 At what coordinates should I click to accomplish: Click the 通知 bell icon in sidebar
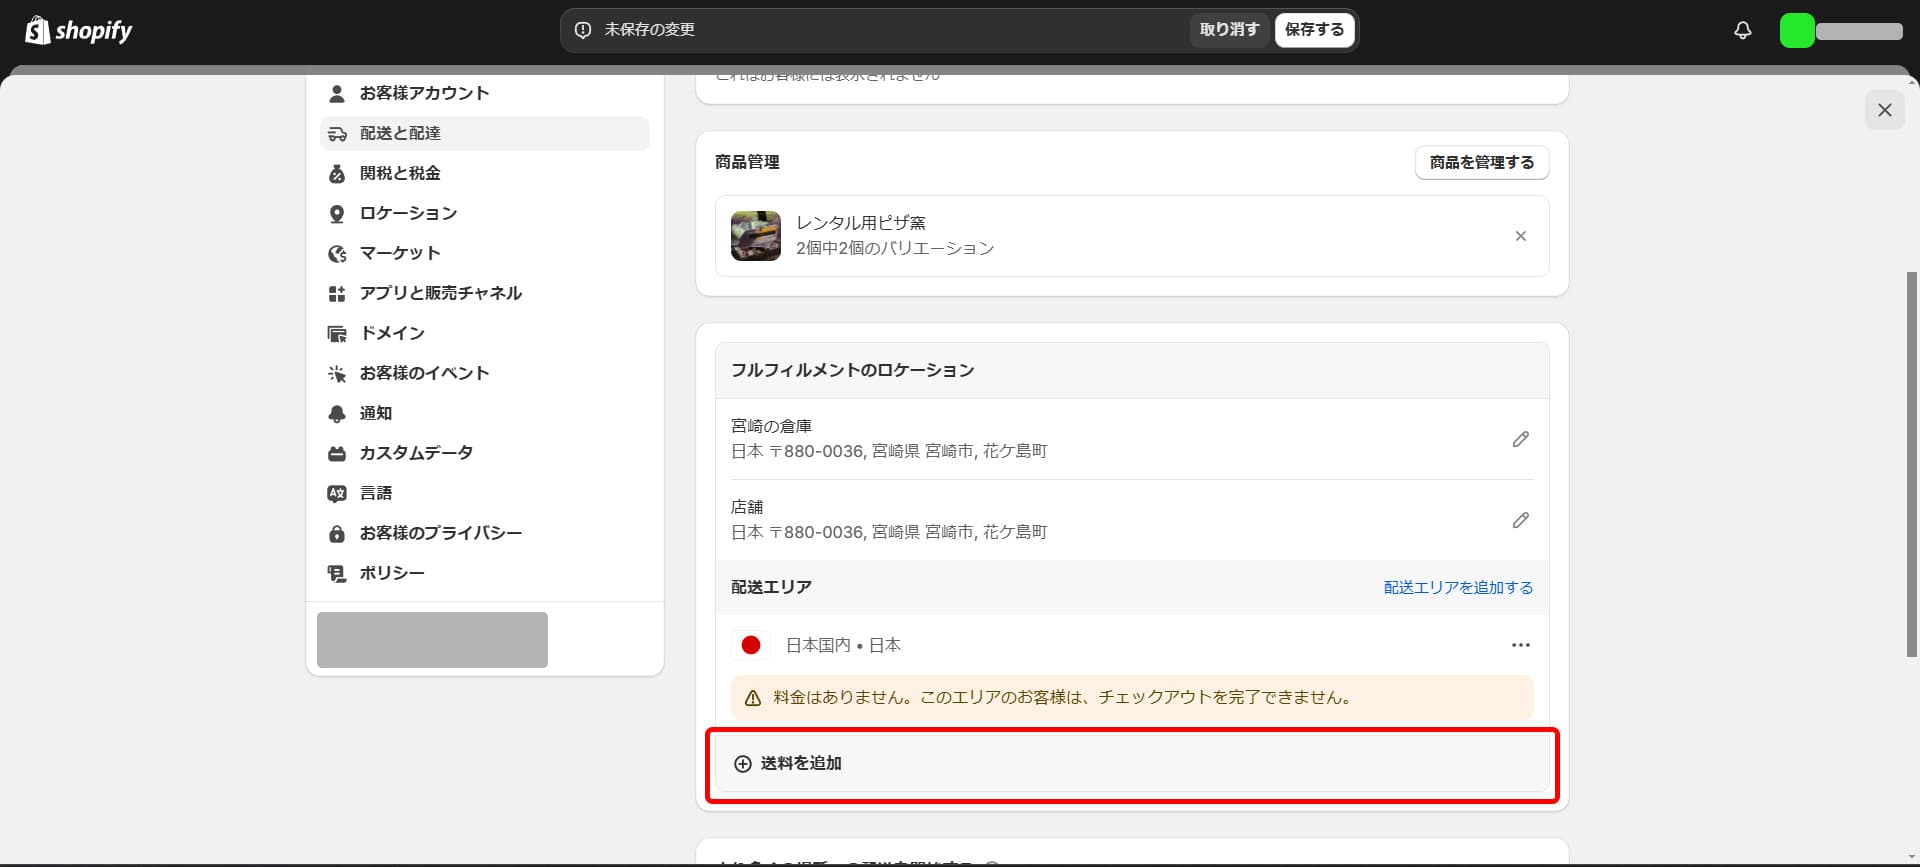tap(337, 414)
